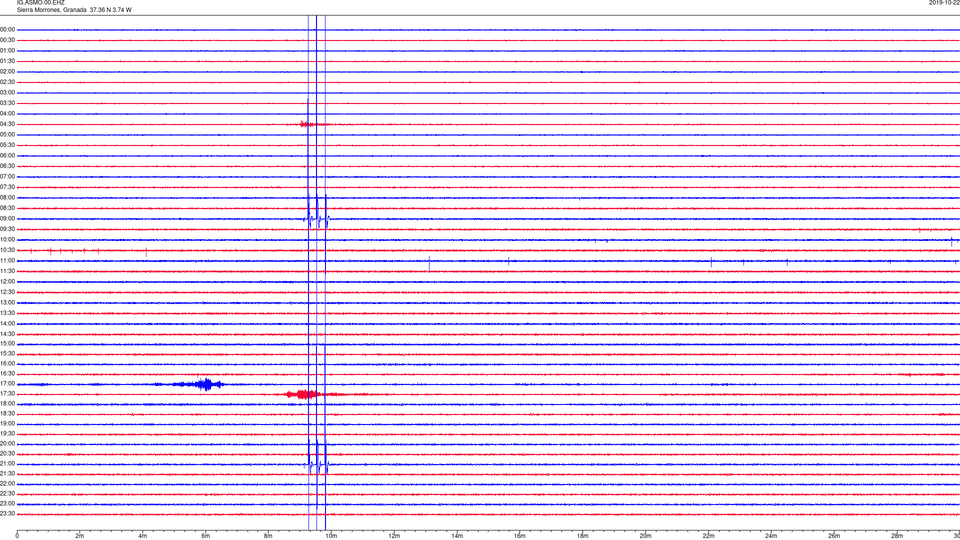Select the 14:30 trace time label
This screenshot has height=540, width=960.
[x=8, y=334]
